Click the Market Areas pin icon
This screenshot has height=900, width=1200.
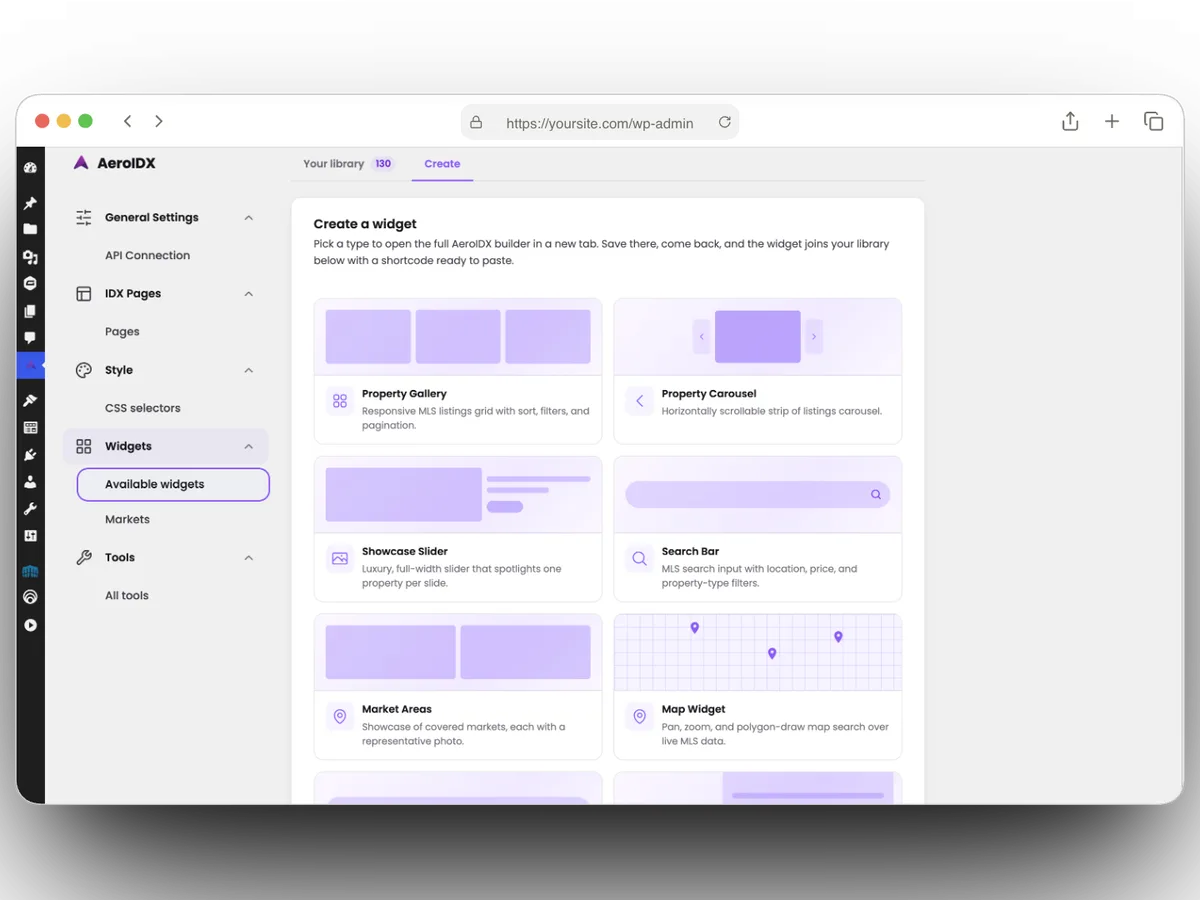click(x=340, y=716)
